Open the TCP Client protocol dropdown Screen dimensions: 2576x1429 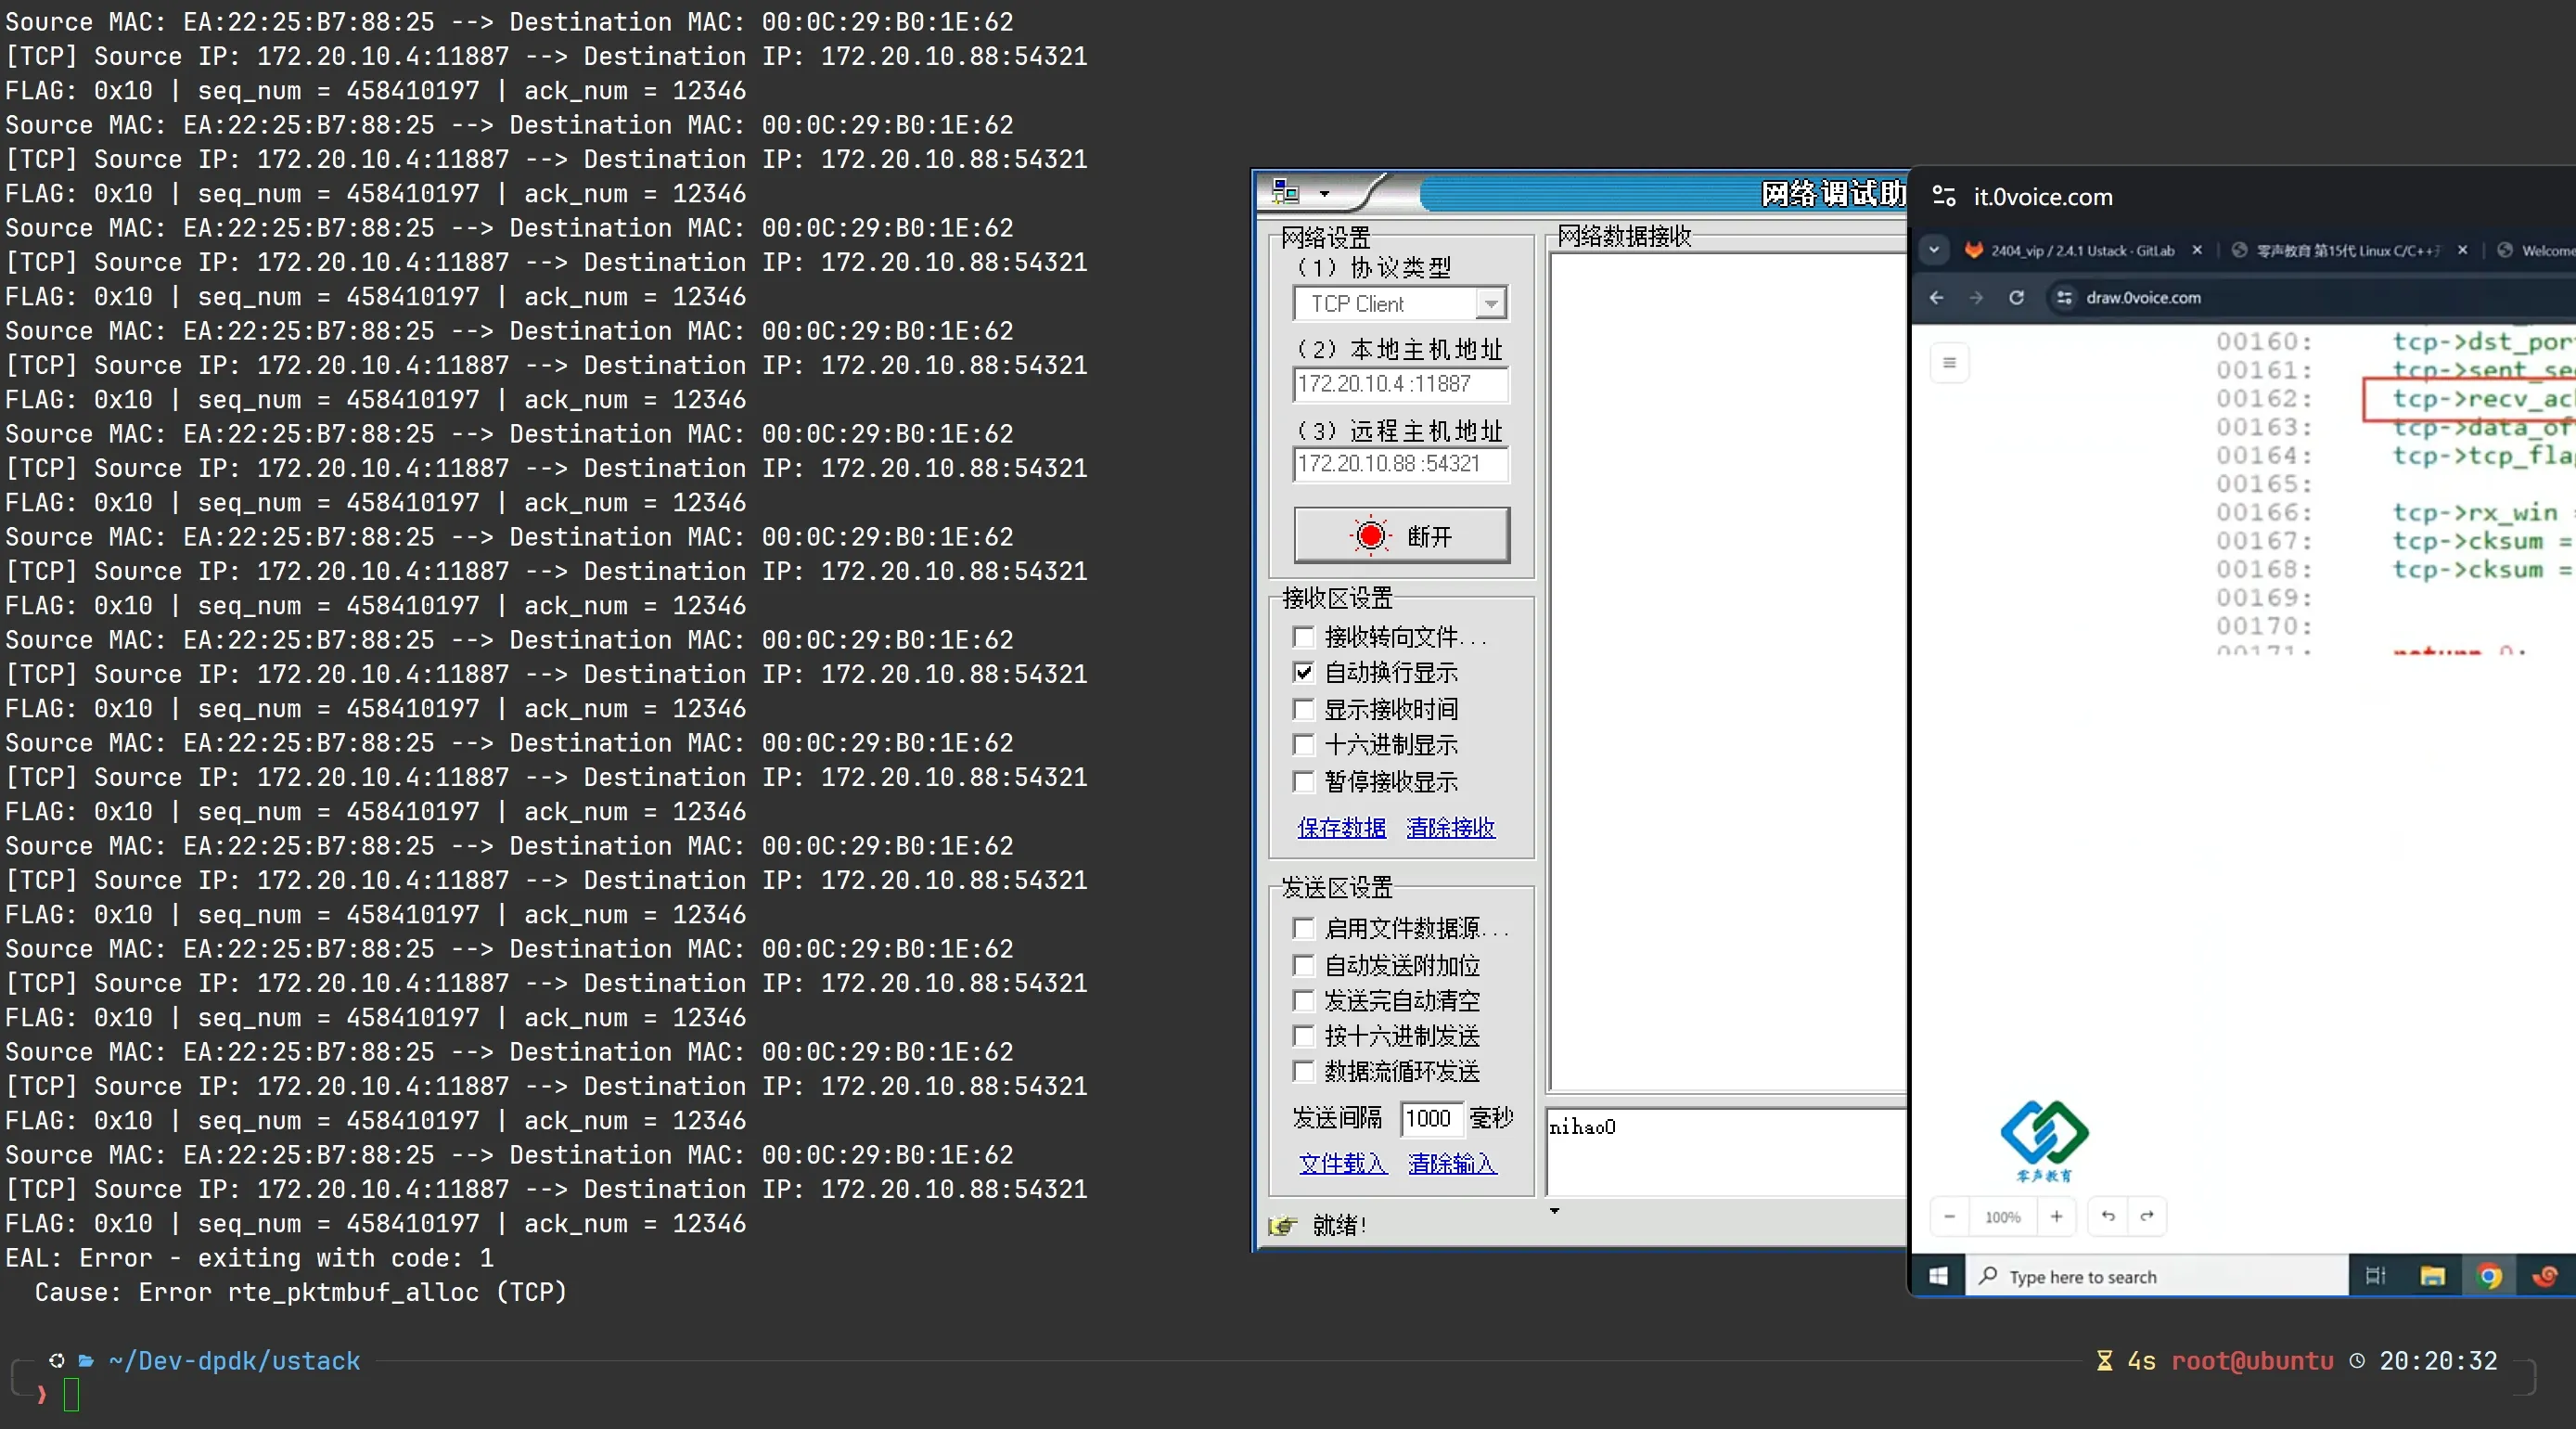tap(1490, 303)
